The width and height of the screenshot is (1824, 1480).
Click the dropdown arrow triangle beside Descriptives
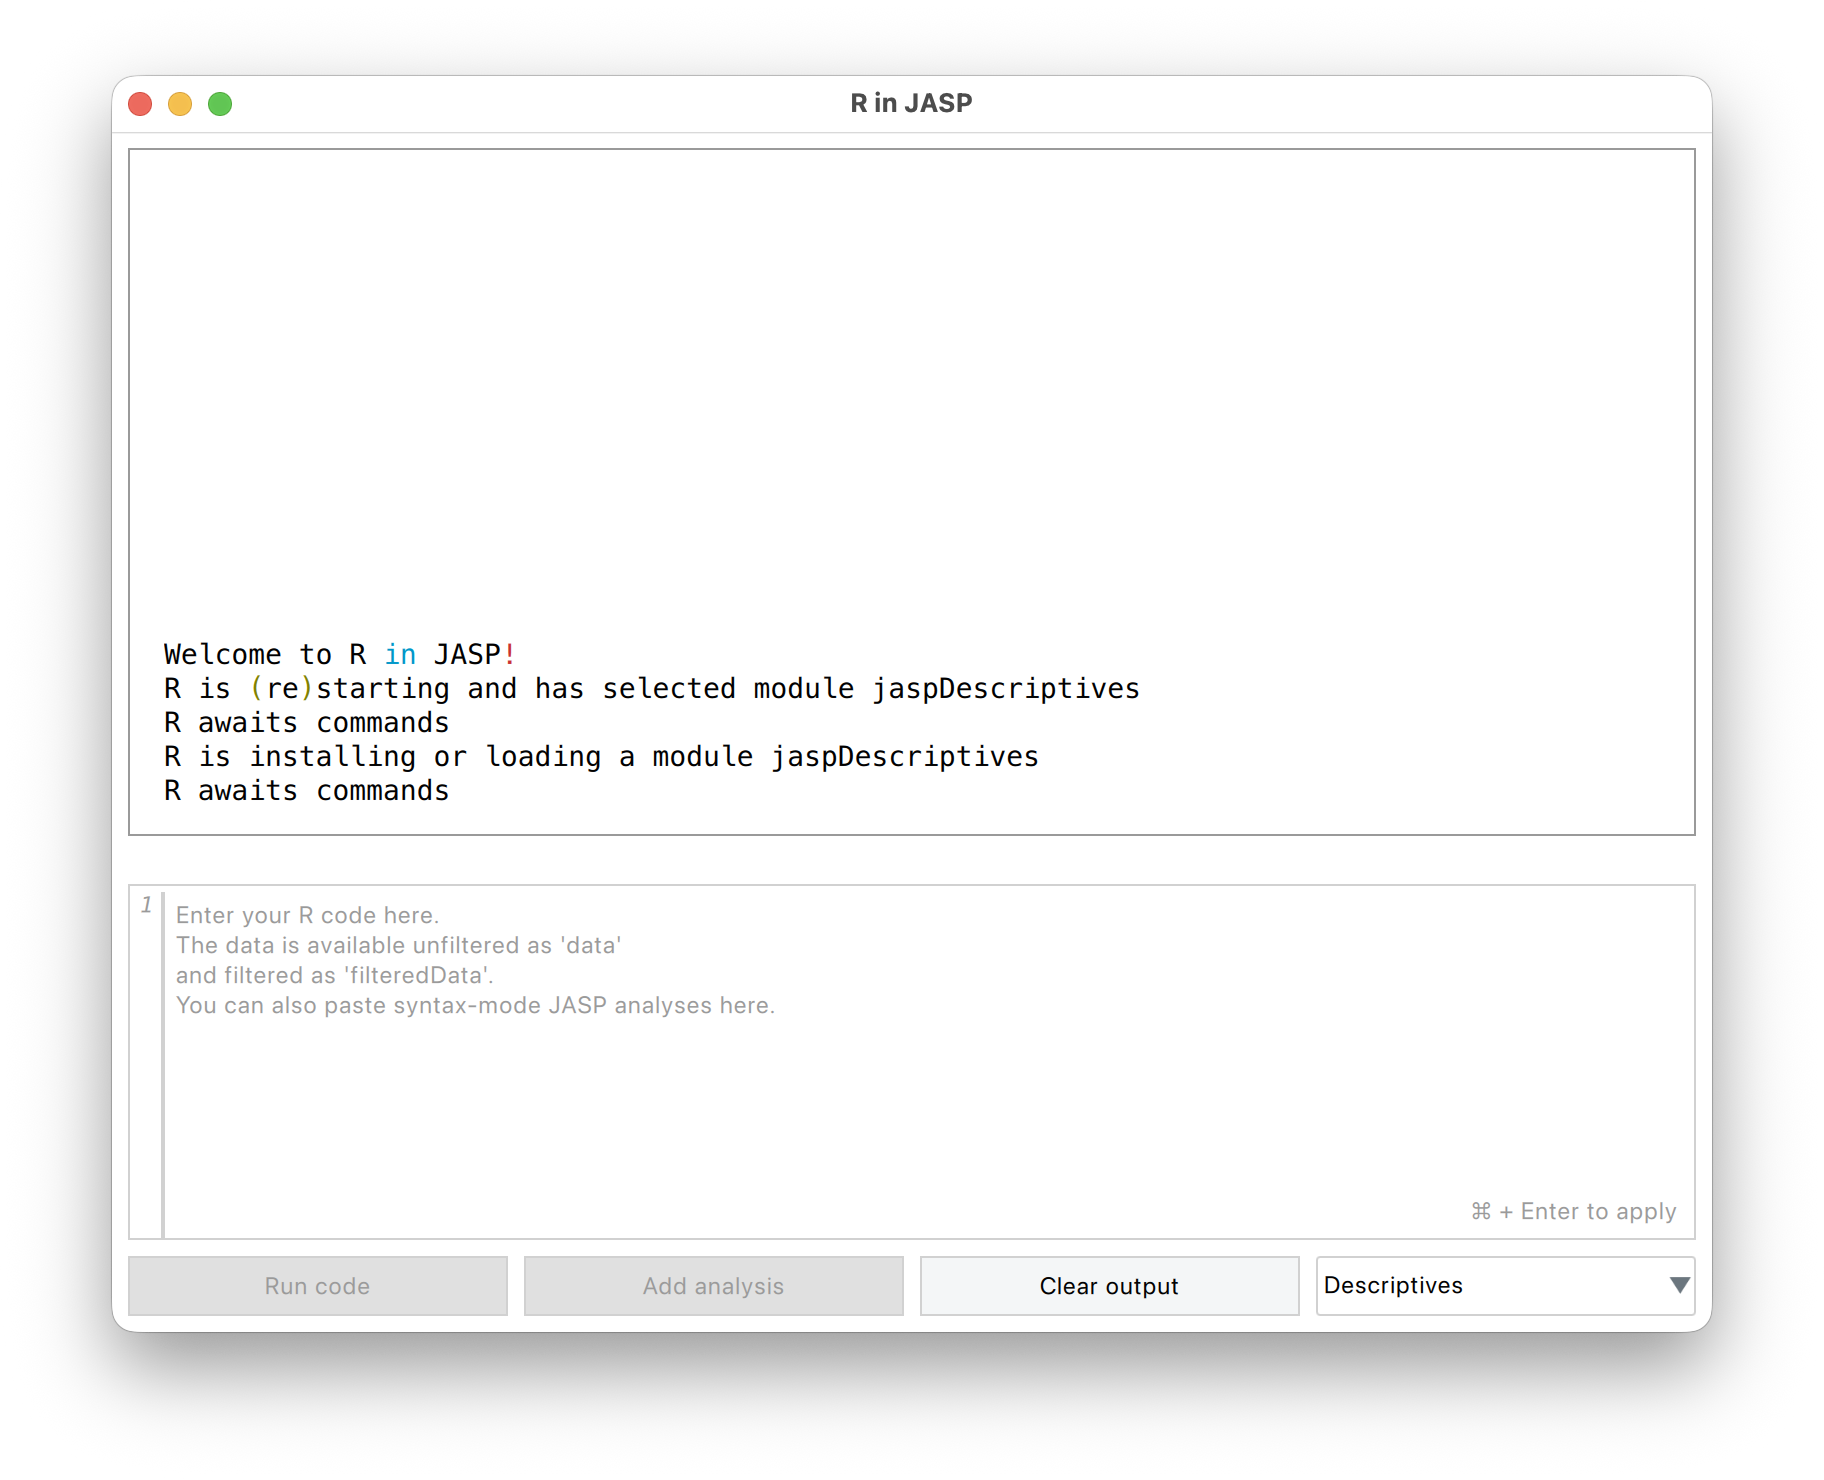1680,1286
